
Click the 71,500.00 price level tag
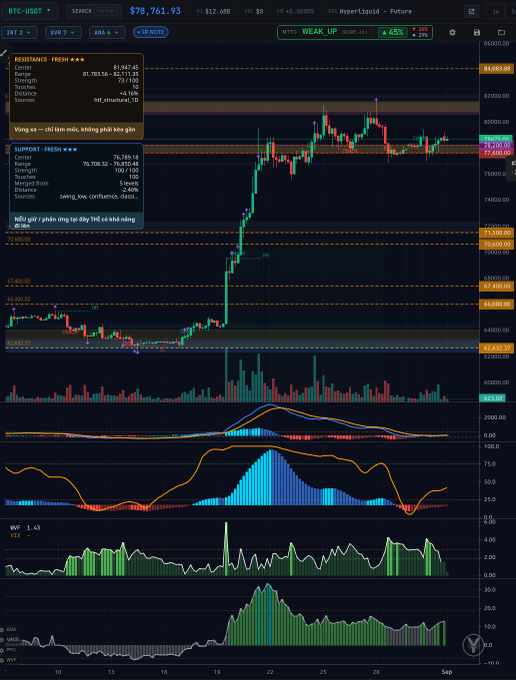(496, 233)
